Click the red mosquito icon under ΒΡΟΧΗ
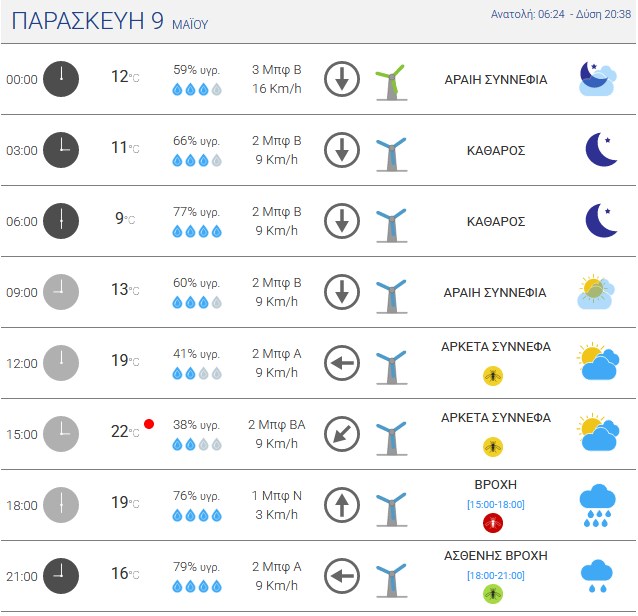The height and width of the screenshot is (616, 638). point(493,522)
